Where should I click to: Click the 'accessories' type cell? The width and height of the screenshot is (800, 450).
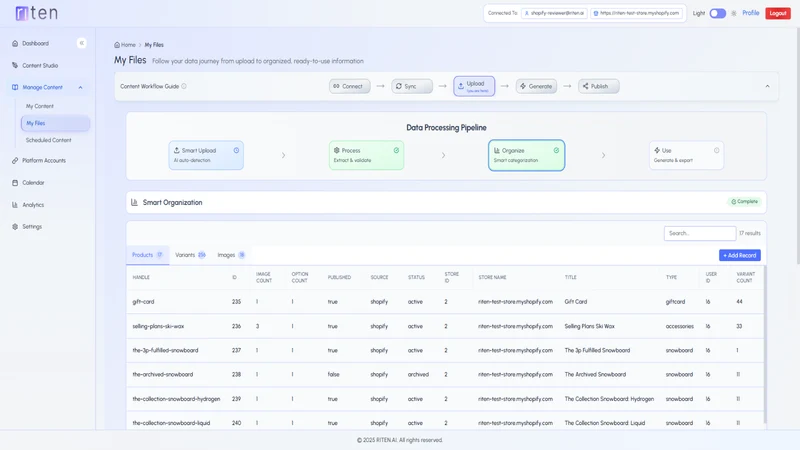(x=680, y=326)
